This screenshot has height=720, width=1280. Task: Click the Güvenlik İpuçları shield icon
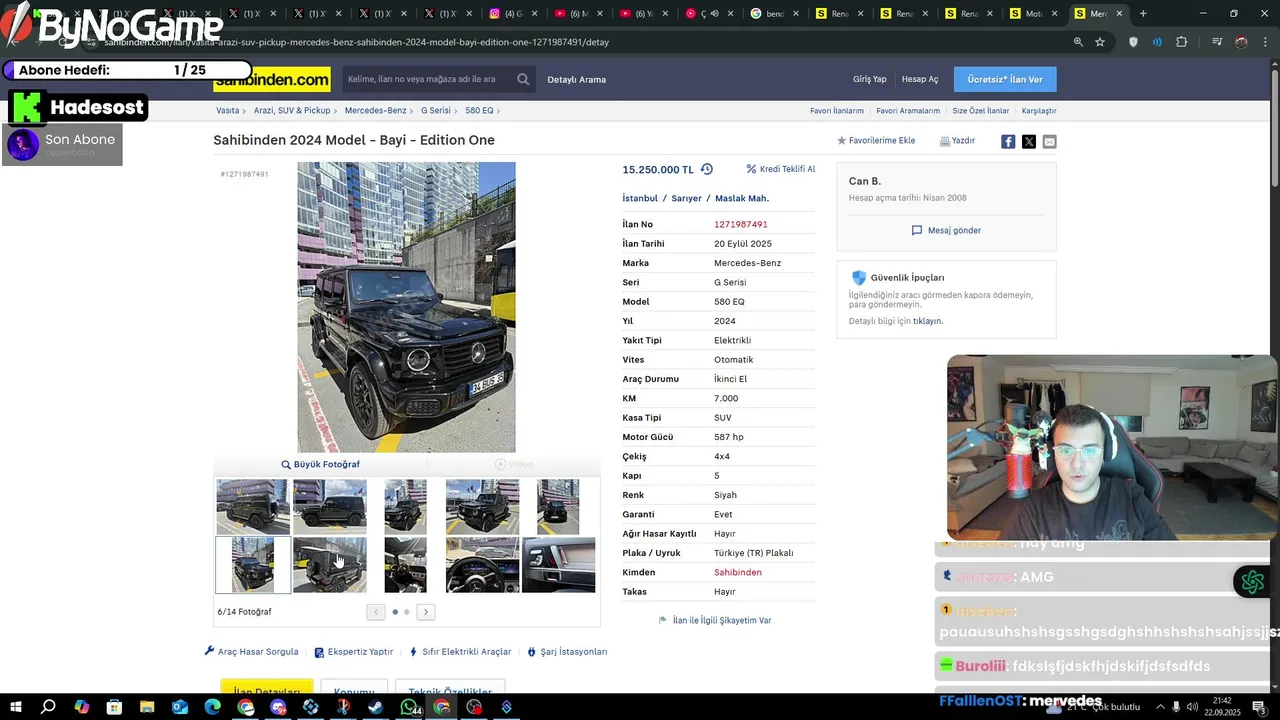(x=858, y=277)
